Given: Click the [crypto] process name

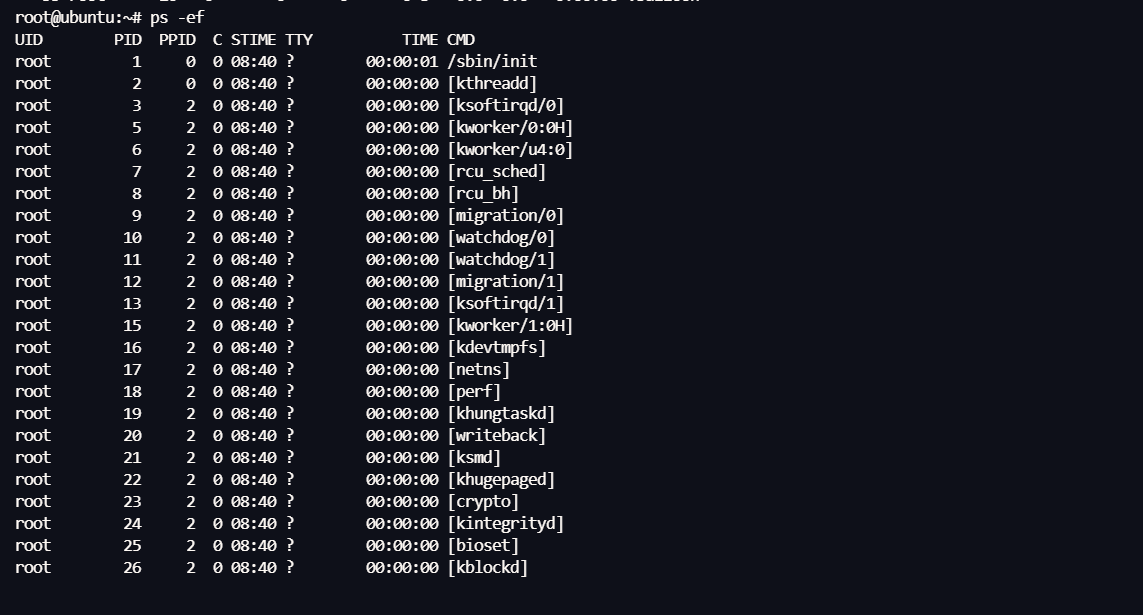Looking at the screenshot, I should (x=483, y=502).
